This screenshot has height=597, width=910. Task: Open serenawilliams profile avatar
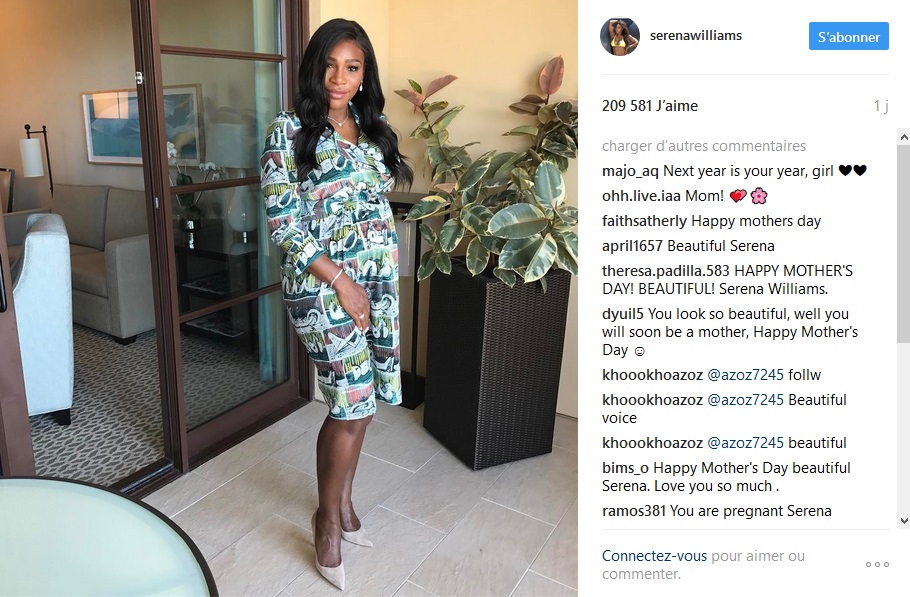coord(620,36)
